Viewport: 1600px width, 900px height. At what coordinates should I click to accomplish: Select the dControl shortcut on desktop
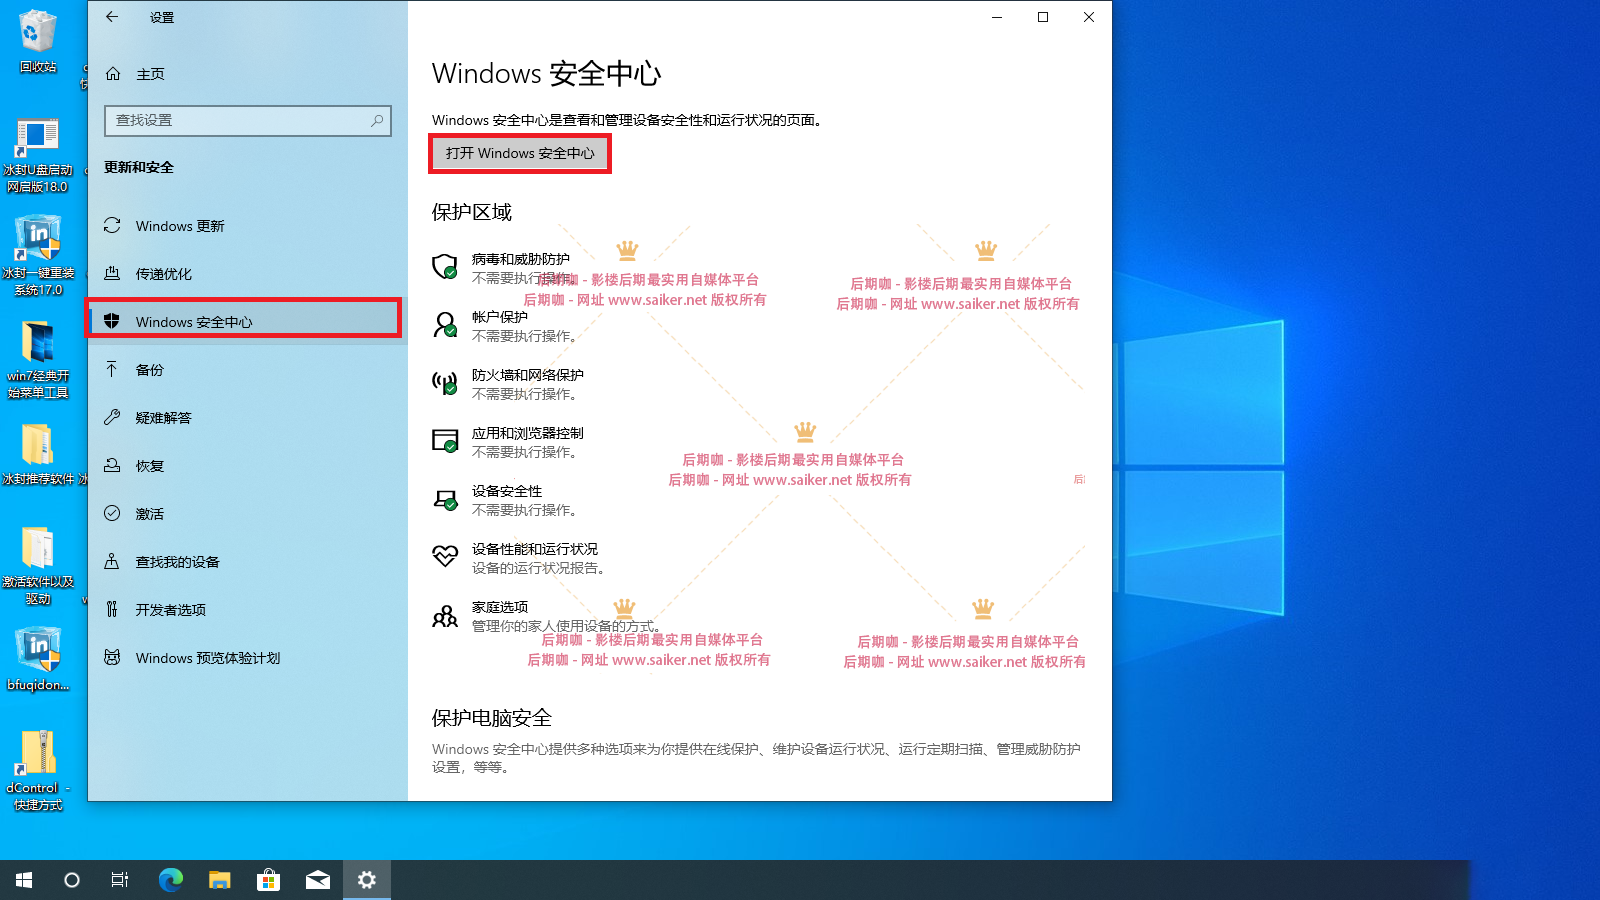(x=38, y=770)
